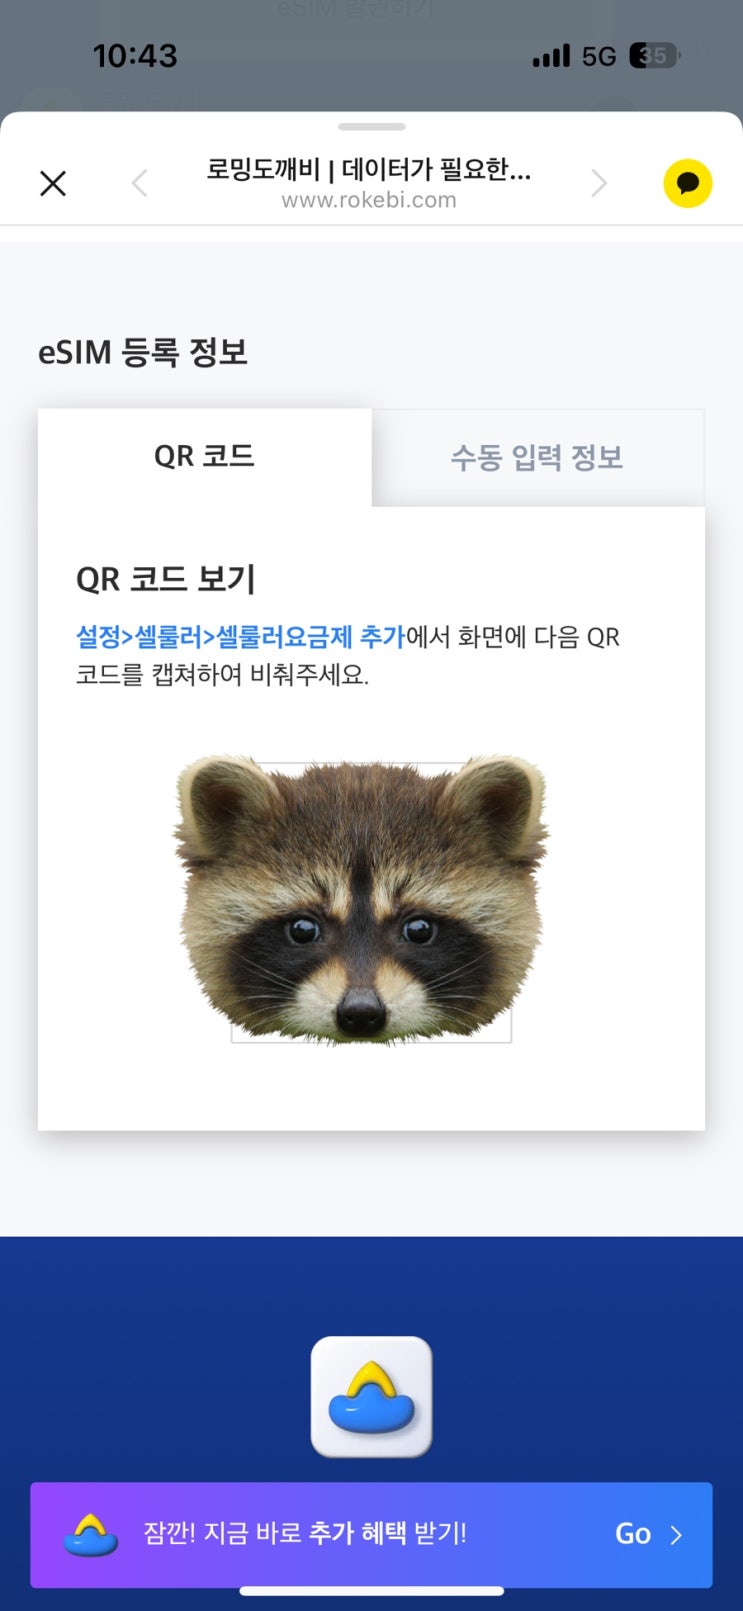This screenshot has width=743, height=1611.
Task: Tap the raccoon image over QR code
Action: (x=362, y=898)
